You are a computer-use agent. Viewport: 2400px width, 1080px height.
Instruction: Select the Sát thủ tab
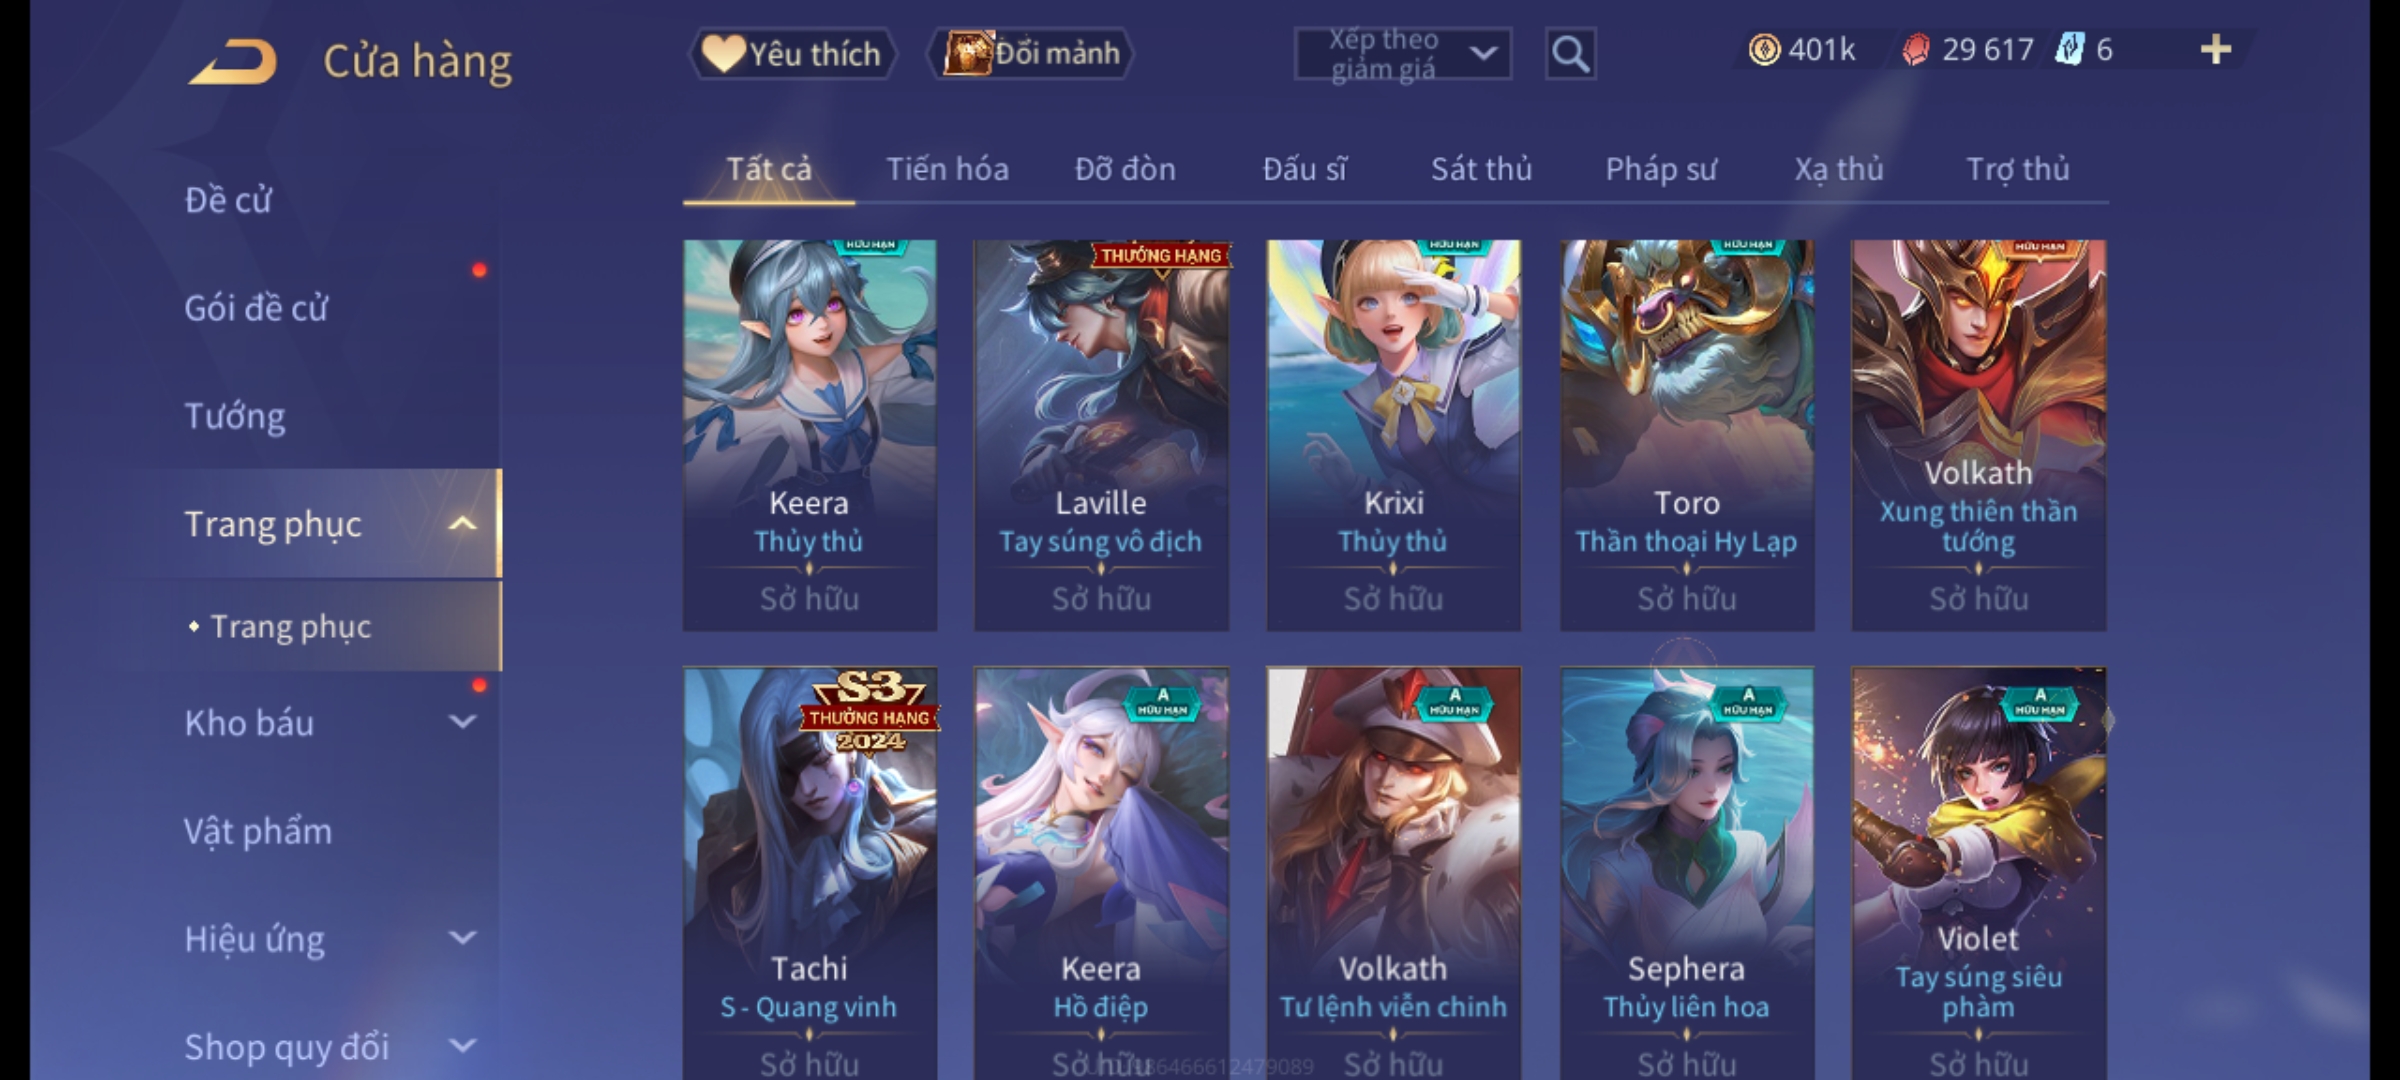[1481, 169]
